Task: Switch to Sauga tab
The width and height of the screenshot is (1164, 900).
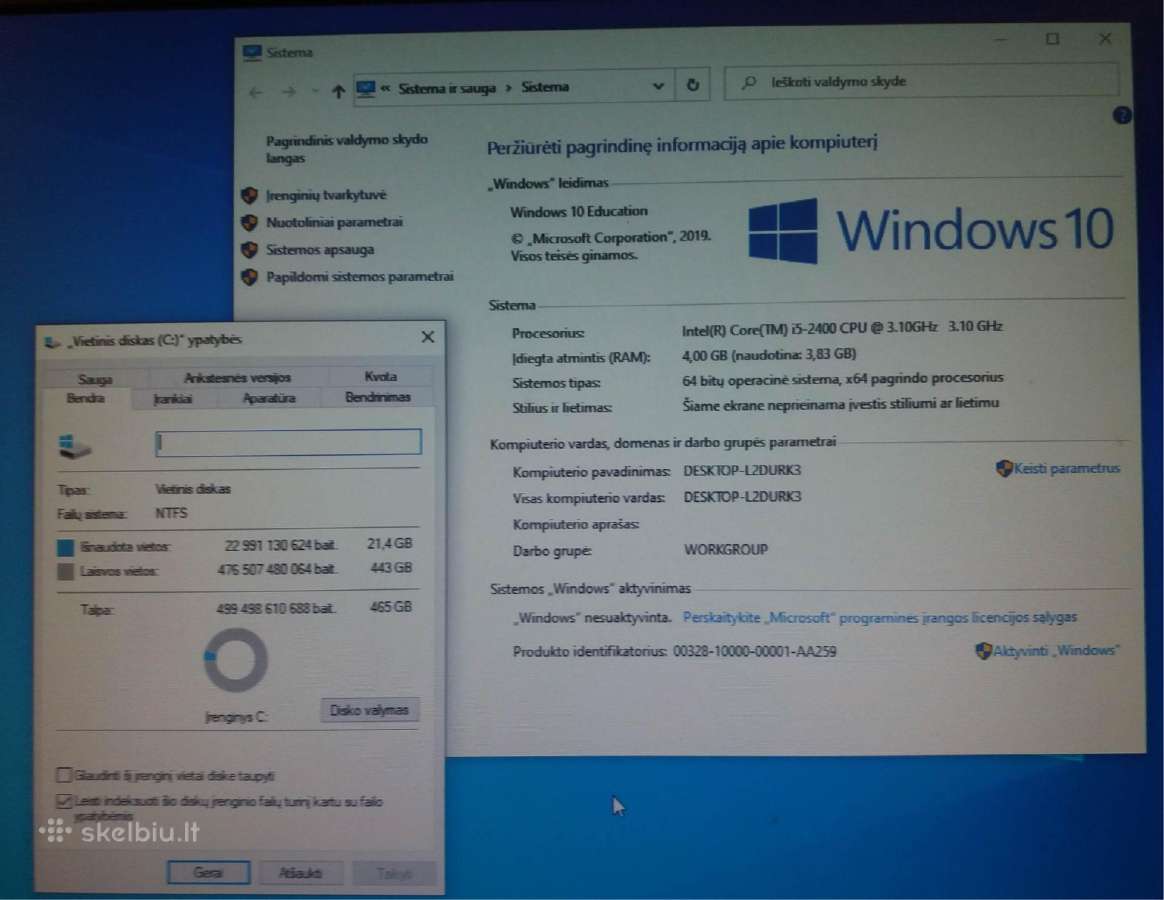Action: tap(95, 379)
